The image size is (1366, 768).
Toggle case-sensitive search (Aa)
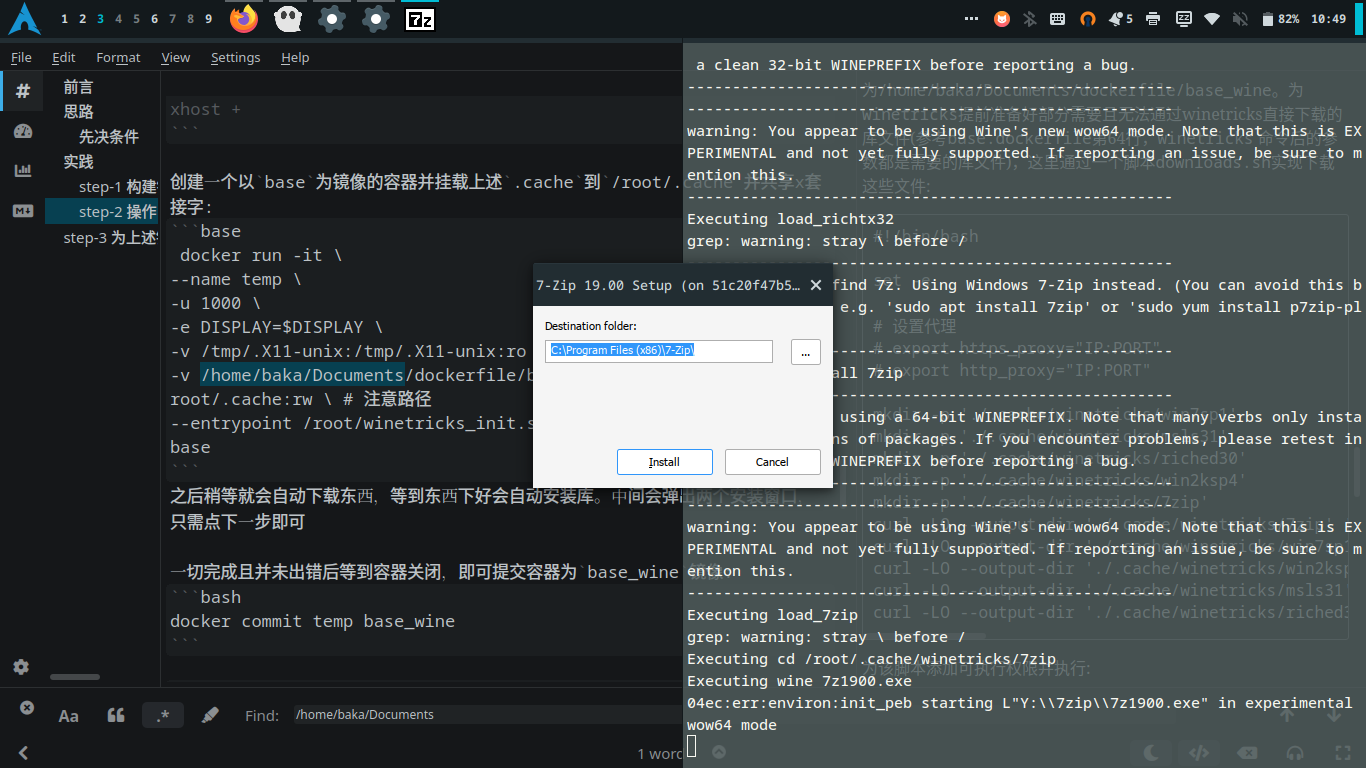coord(69,715)
